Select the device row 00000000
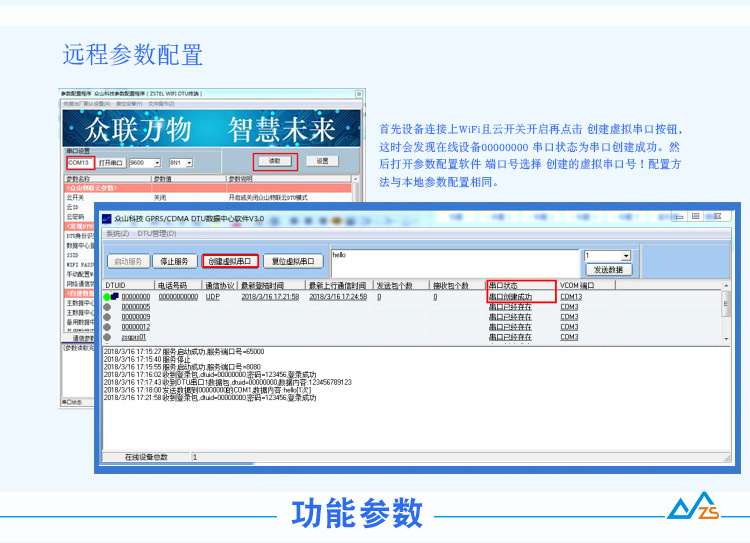 click(x=412, y=297)
